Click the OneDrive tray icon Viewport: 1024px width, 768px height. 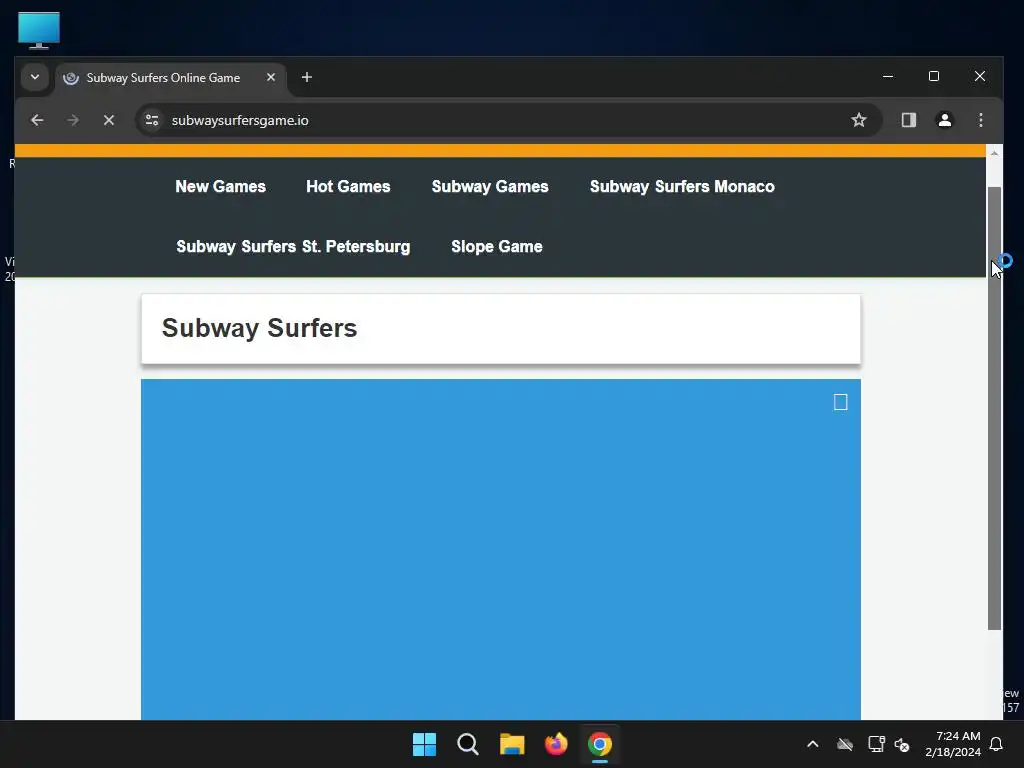(x=845, y=744)
